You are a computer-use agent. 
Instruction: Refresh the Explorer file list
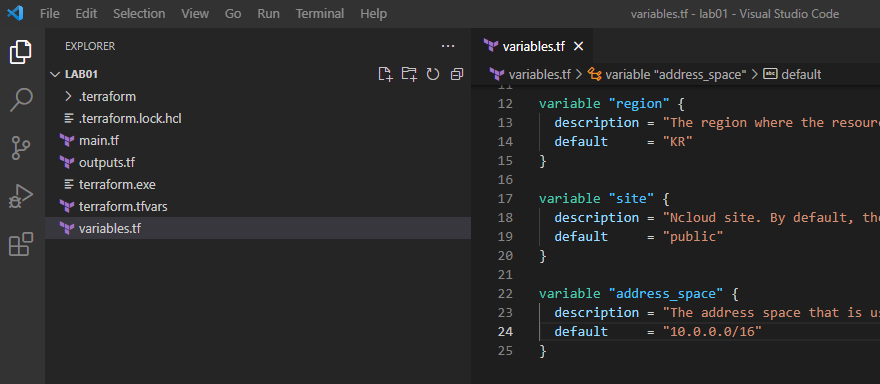click(433, 74)
